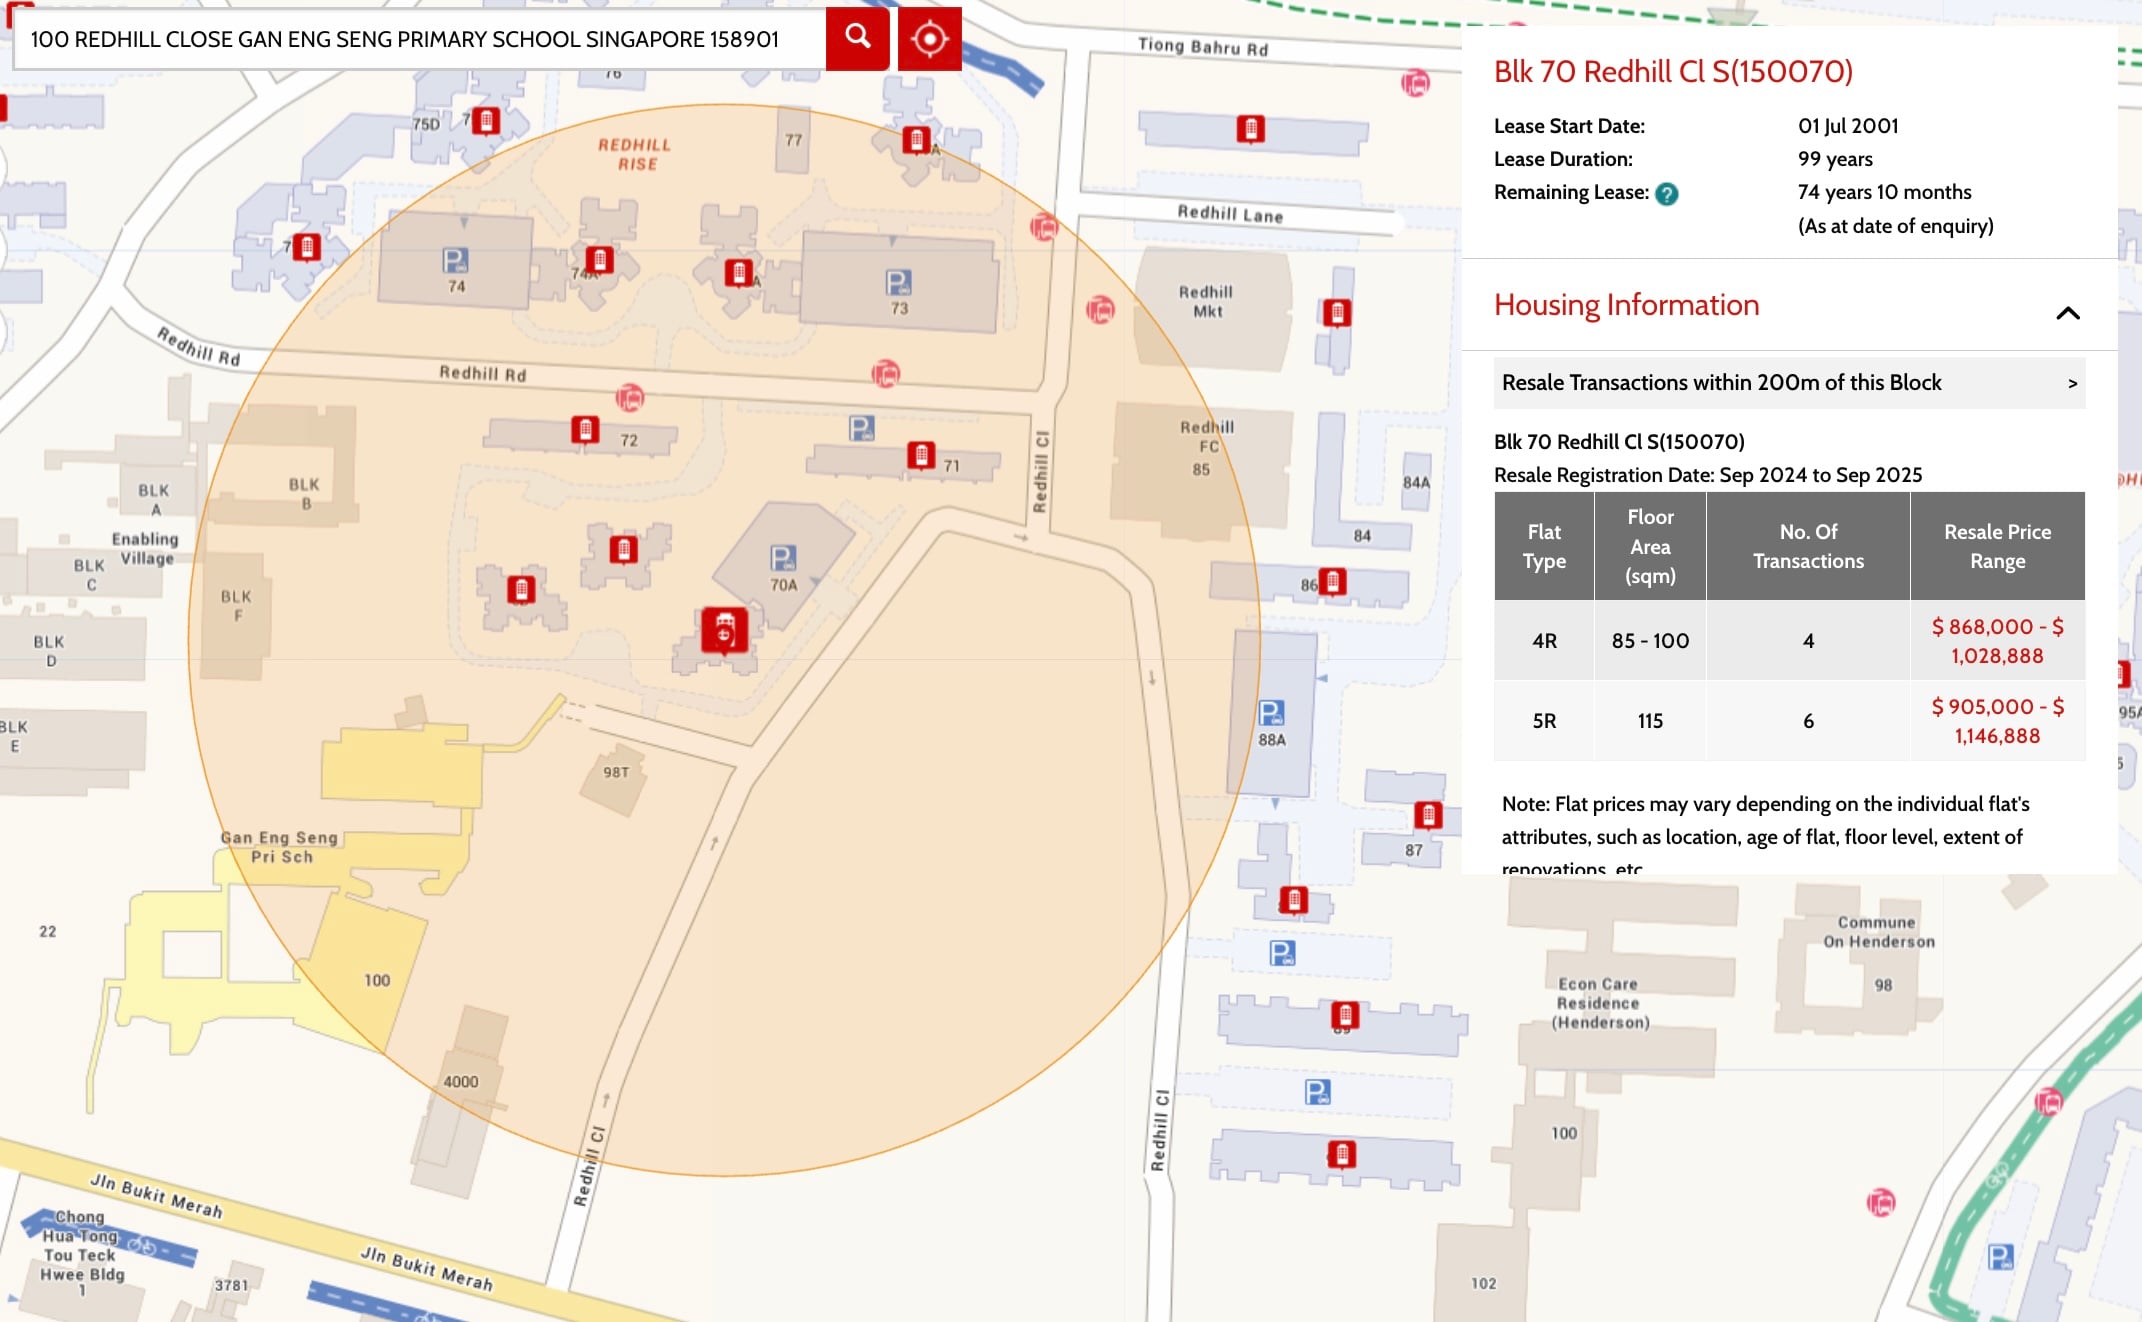Click the HDB marker on block 86
The image size is (2142, 1322).
[x=1333, y=581]
